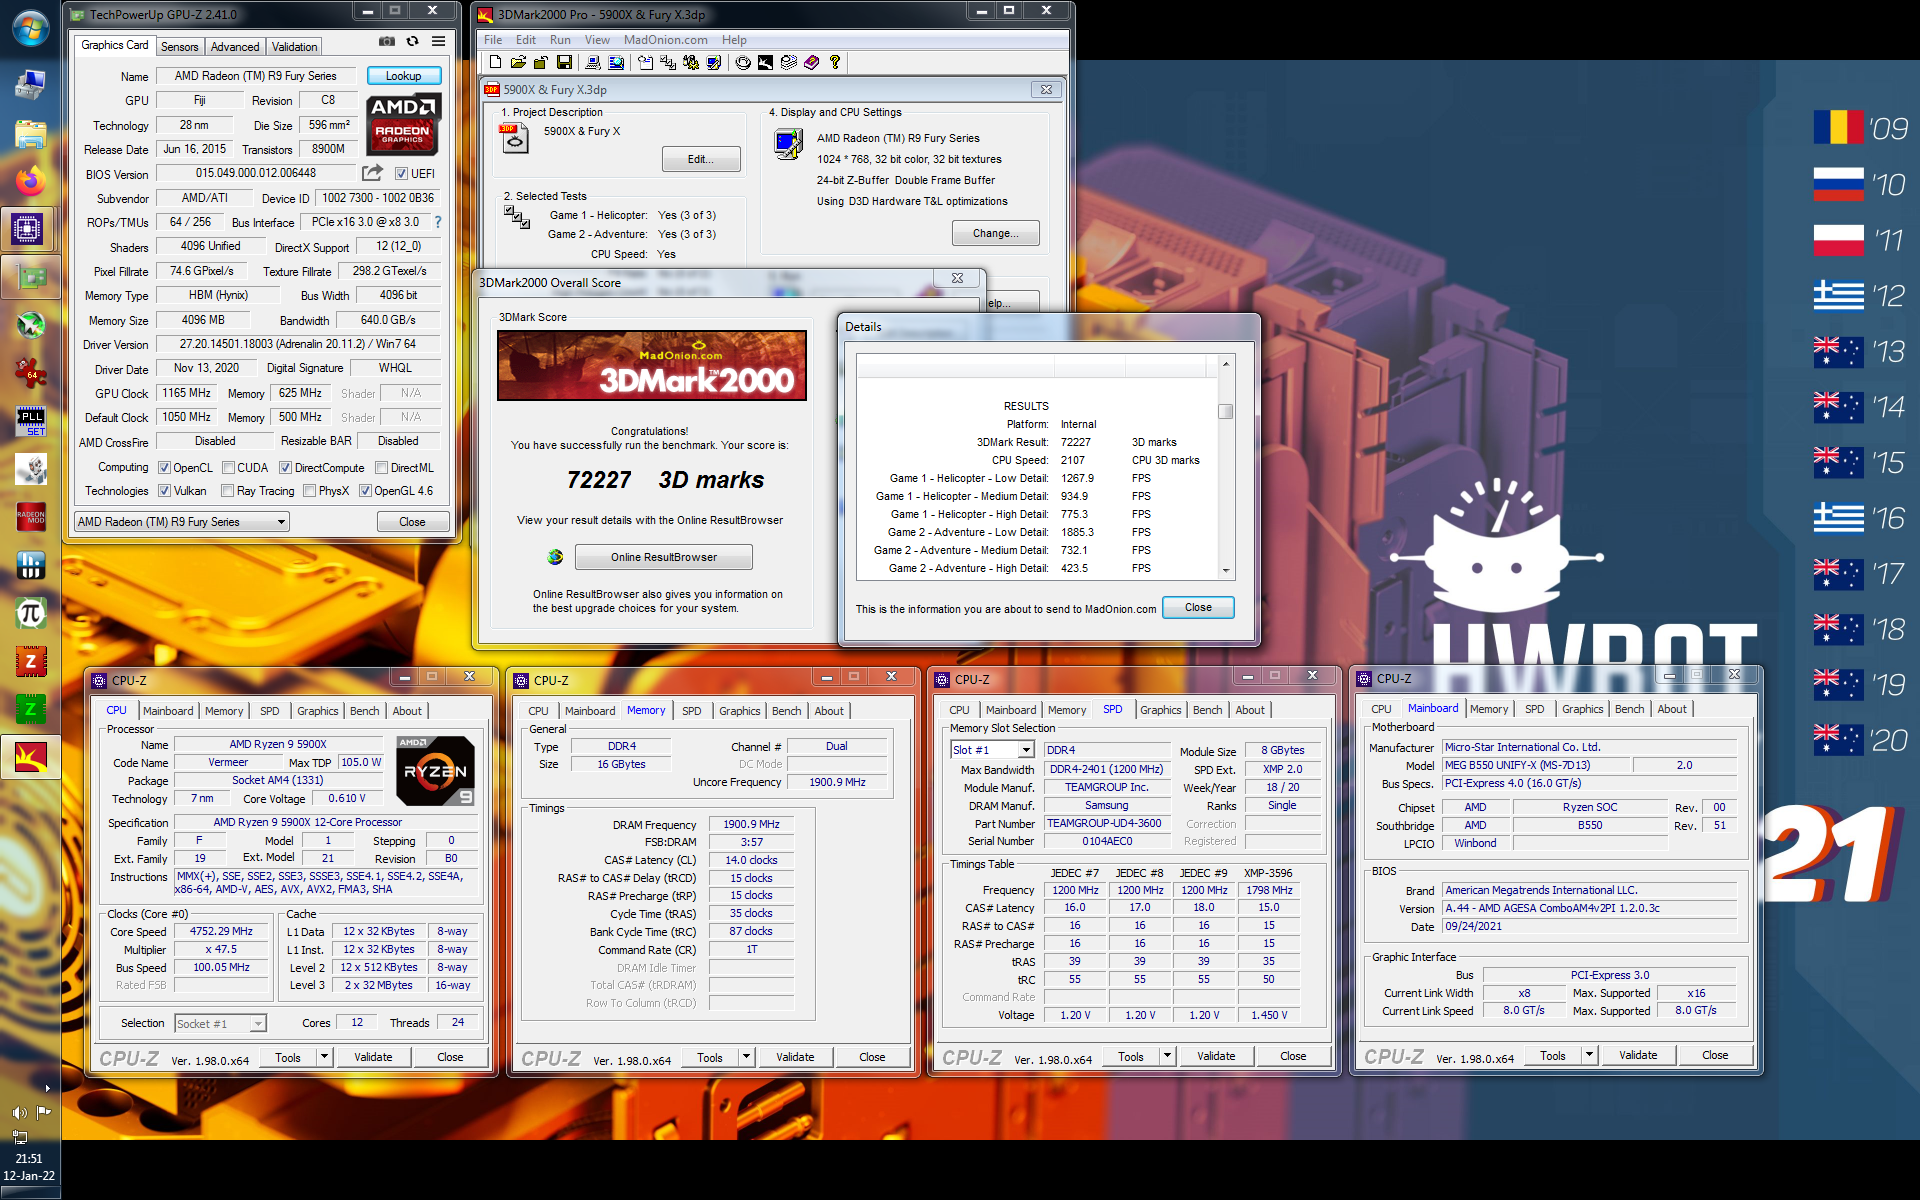Click the GPU-Z screenshot camera icon

(387, 42)
